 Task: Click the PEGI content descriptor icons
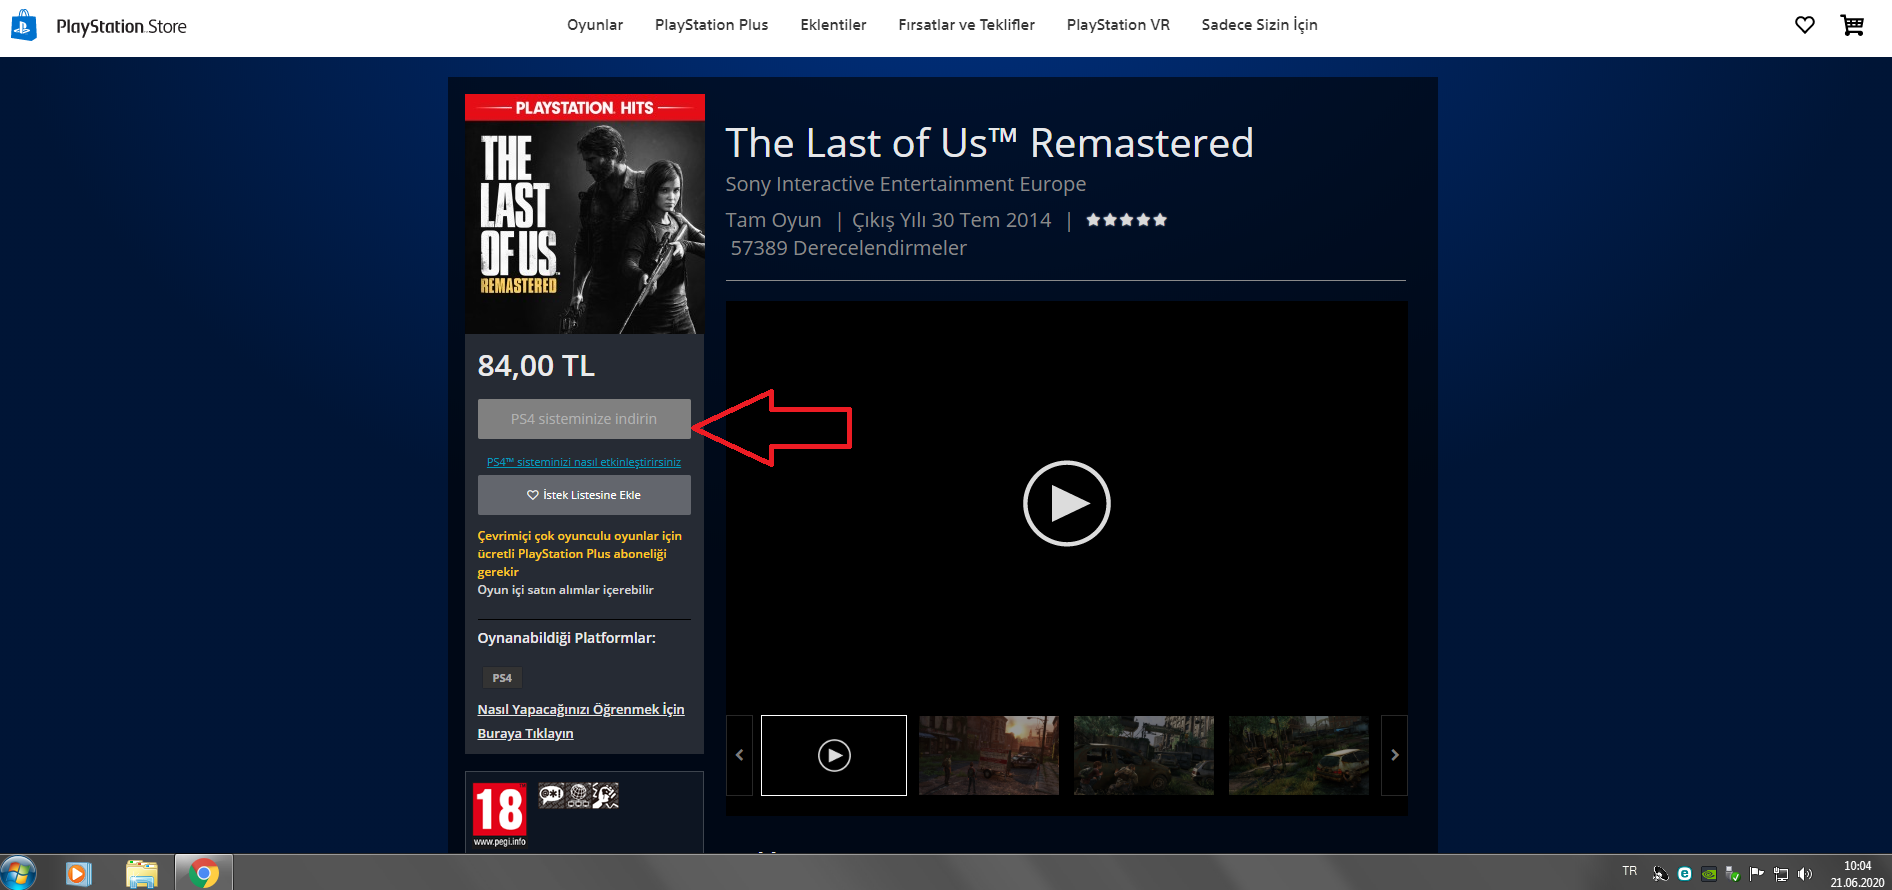pos(579,796)
